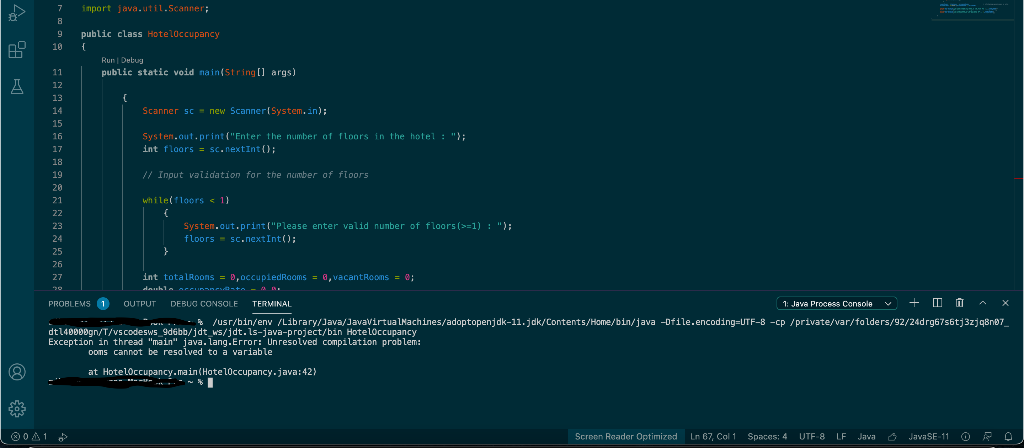Select the TERMINAL panel tab
This screenshot has width=1024, height=448.
272,304
